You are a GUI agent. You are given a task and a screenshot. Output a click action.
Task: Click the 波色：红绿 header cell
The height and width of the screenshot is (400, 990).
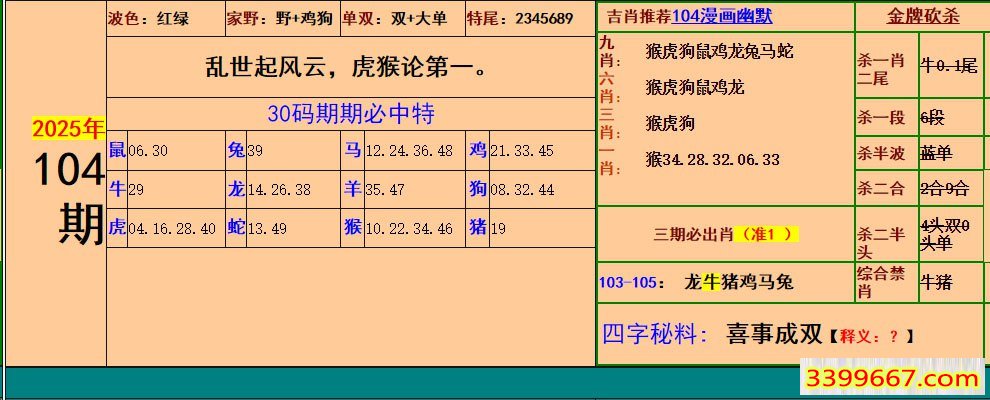[150, 18]
